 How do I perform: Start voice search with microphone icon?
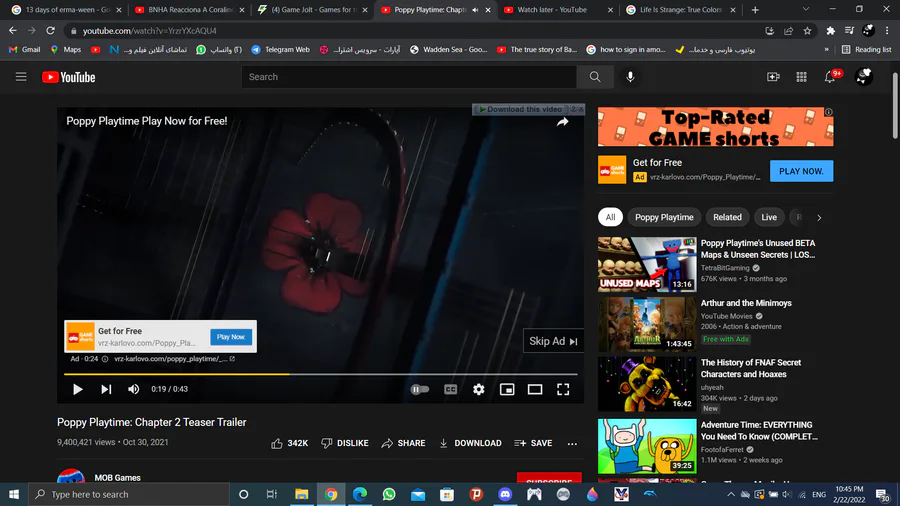coord(630,77)
